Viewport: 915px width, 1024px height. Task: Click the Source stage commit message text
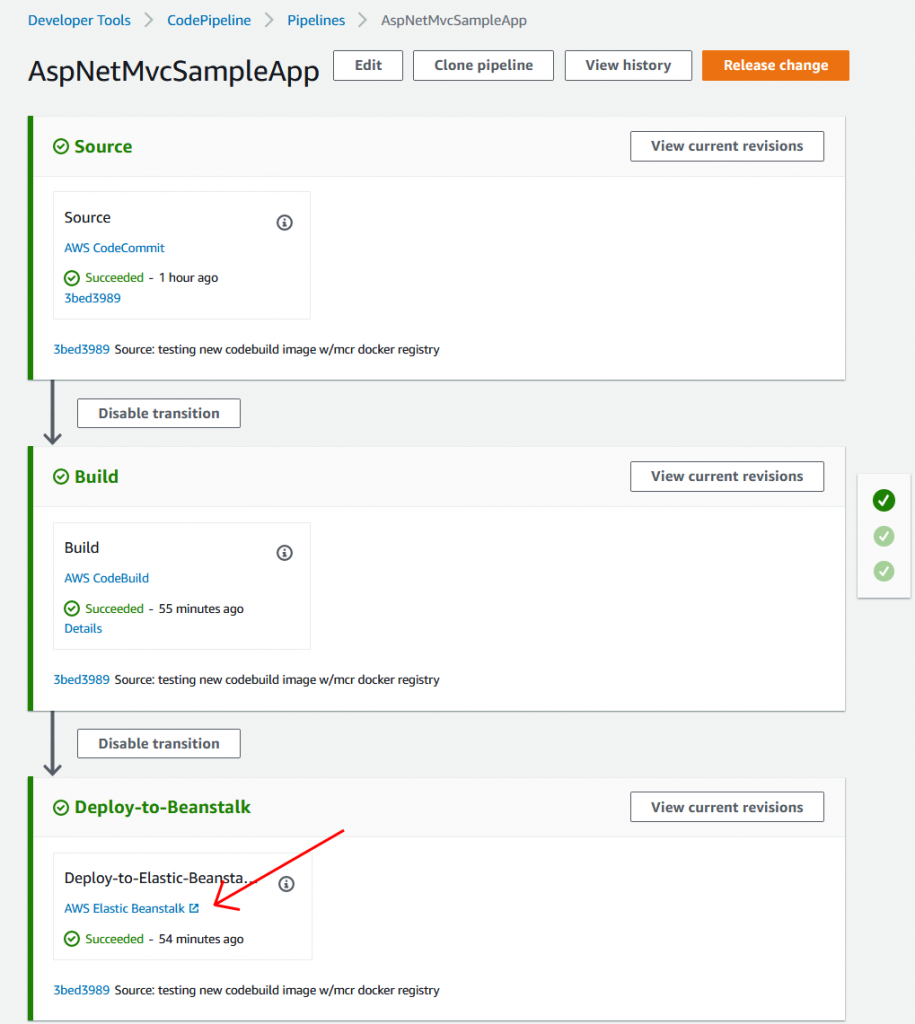(x=277, y=350)
